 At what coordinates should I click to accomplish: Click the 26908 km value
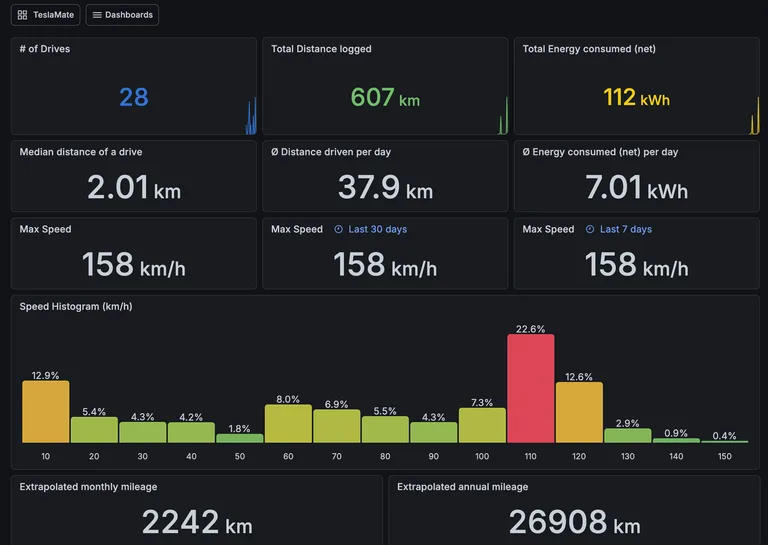coord(575,522)
